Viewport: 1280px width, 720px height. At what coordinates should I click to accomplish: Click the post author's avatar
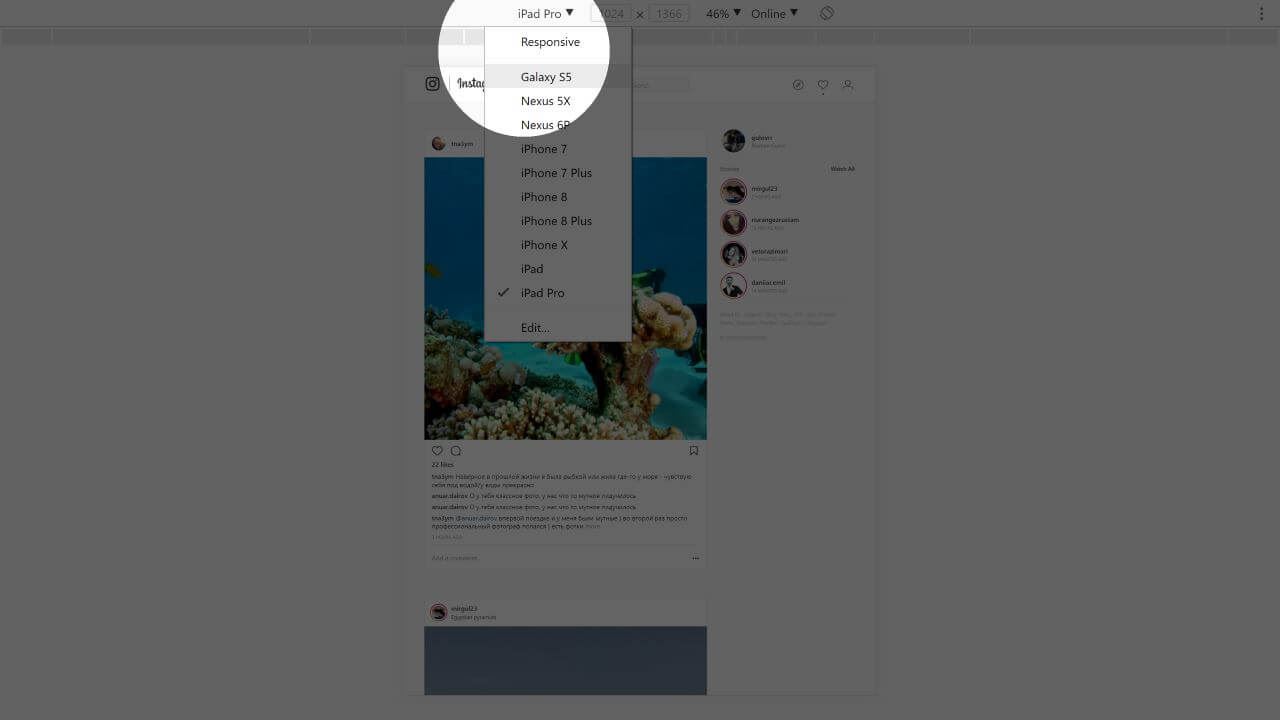(438, 143)
